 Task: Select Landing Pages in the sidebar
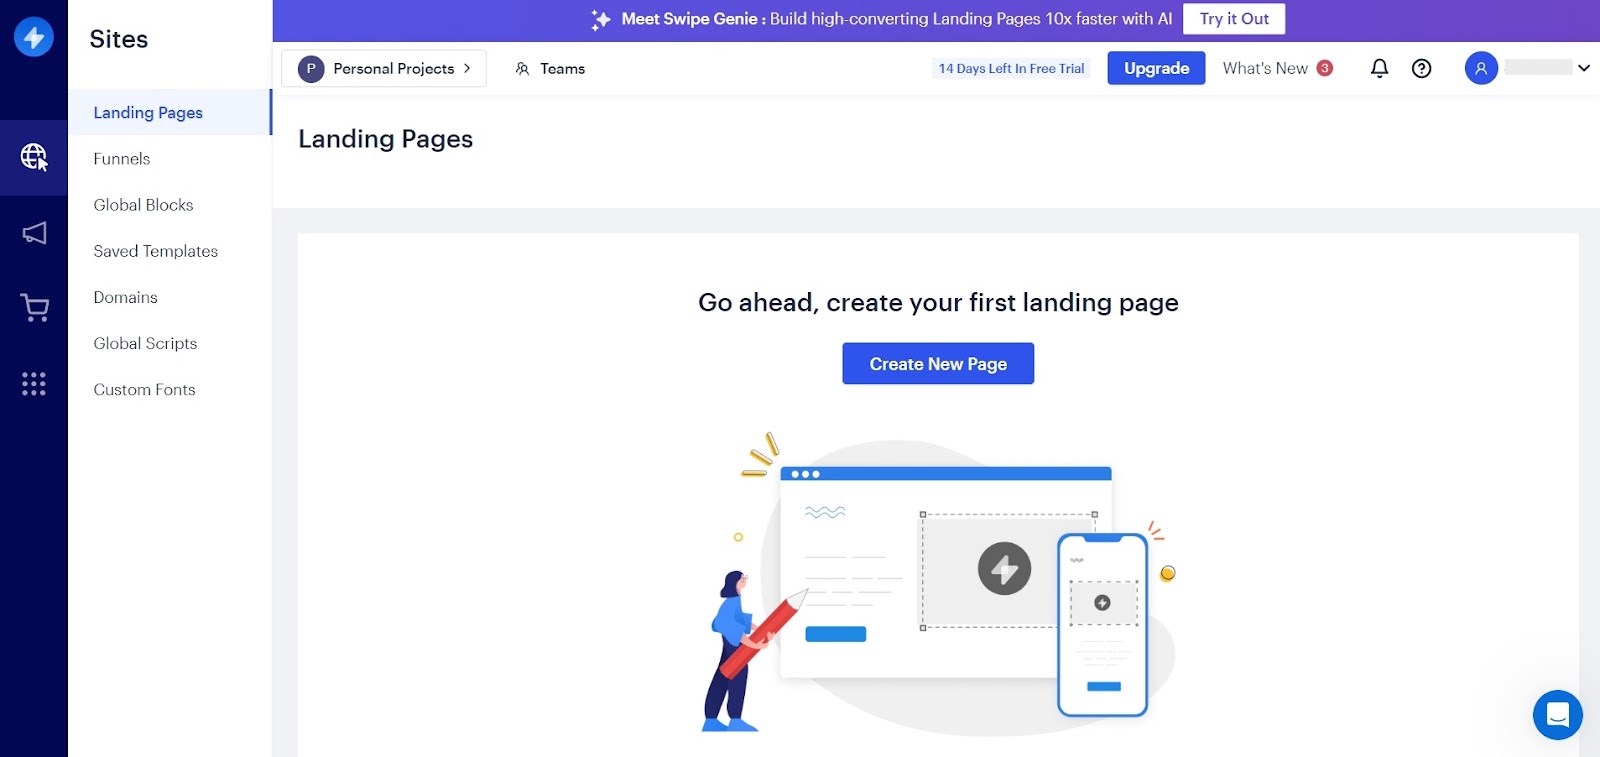point(169,112)
